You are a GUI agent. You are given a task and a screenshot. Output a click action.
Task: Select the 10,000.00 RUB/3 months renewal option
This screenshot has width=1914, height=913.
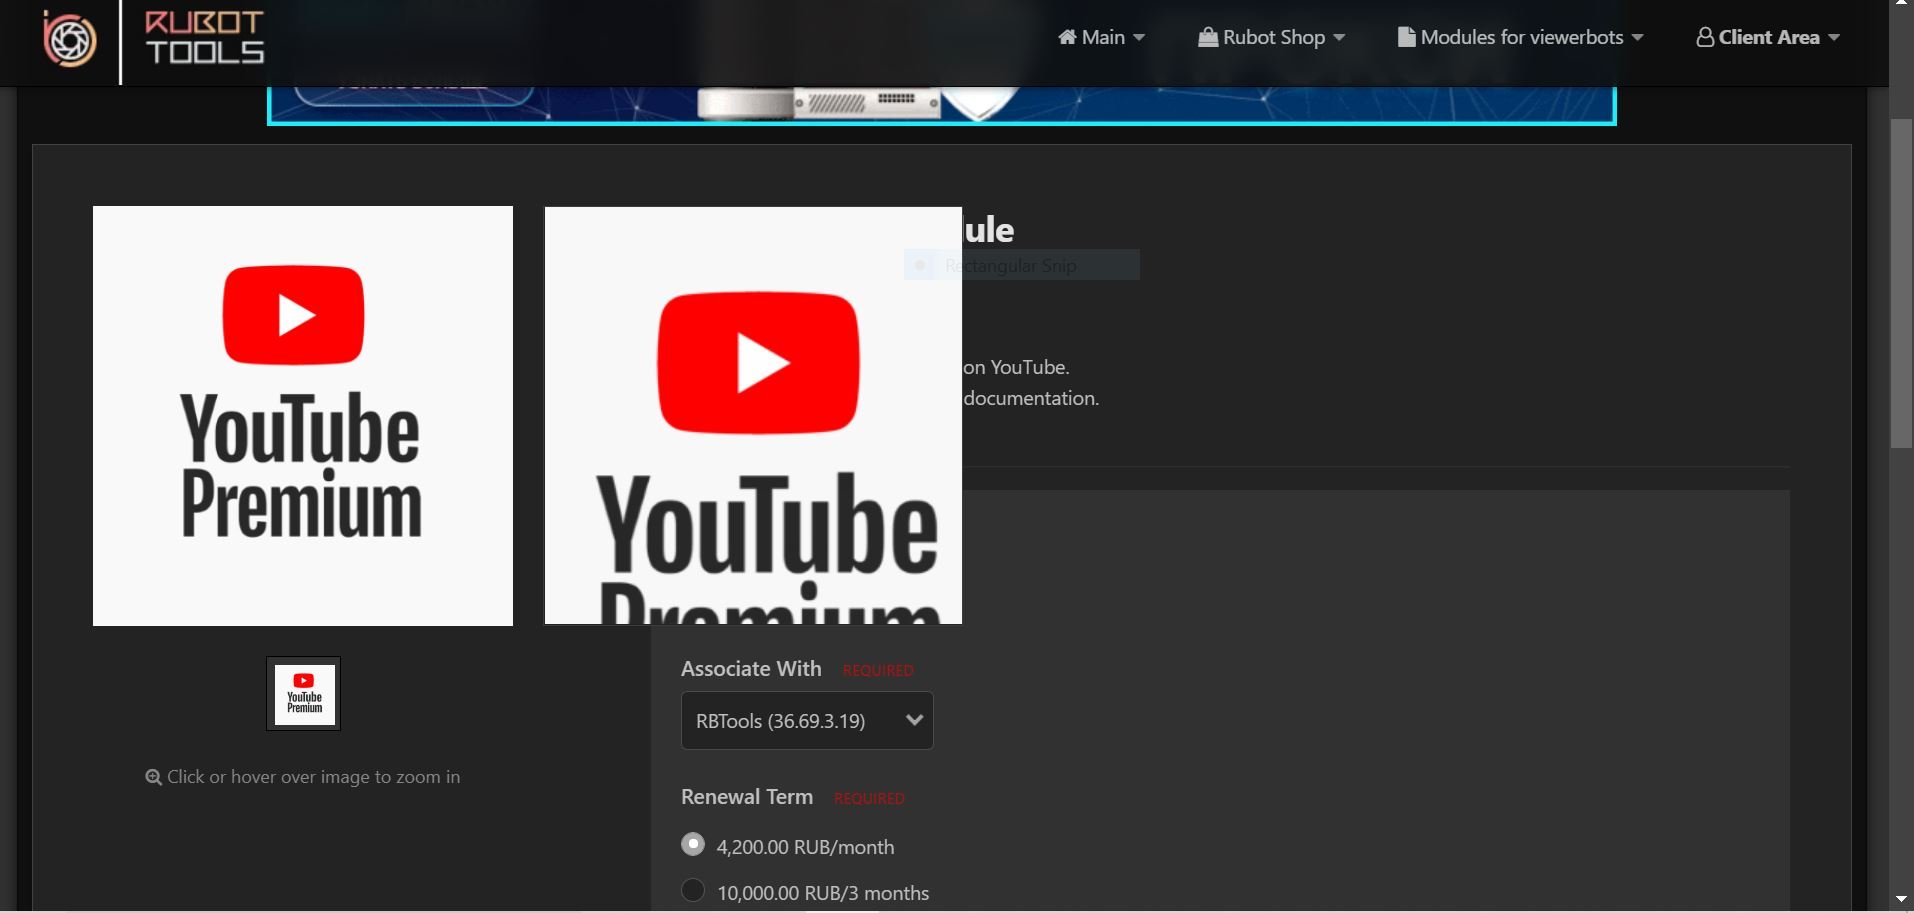coord(692,890)
